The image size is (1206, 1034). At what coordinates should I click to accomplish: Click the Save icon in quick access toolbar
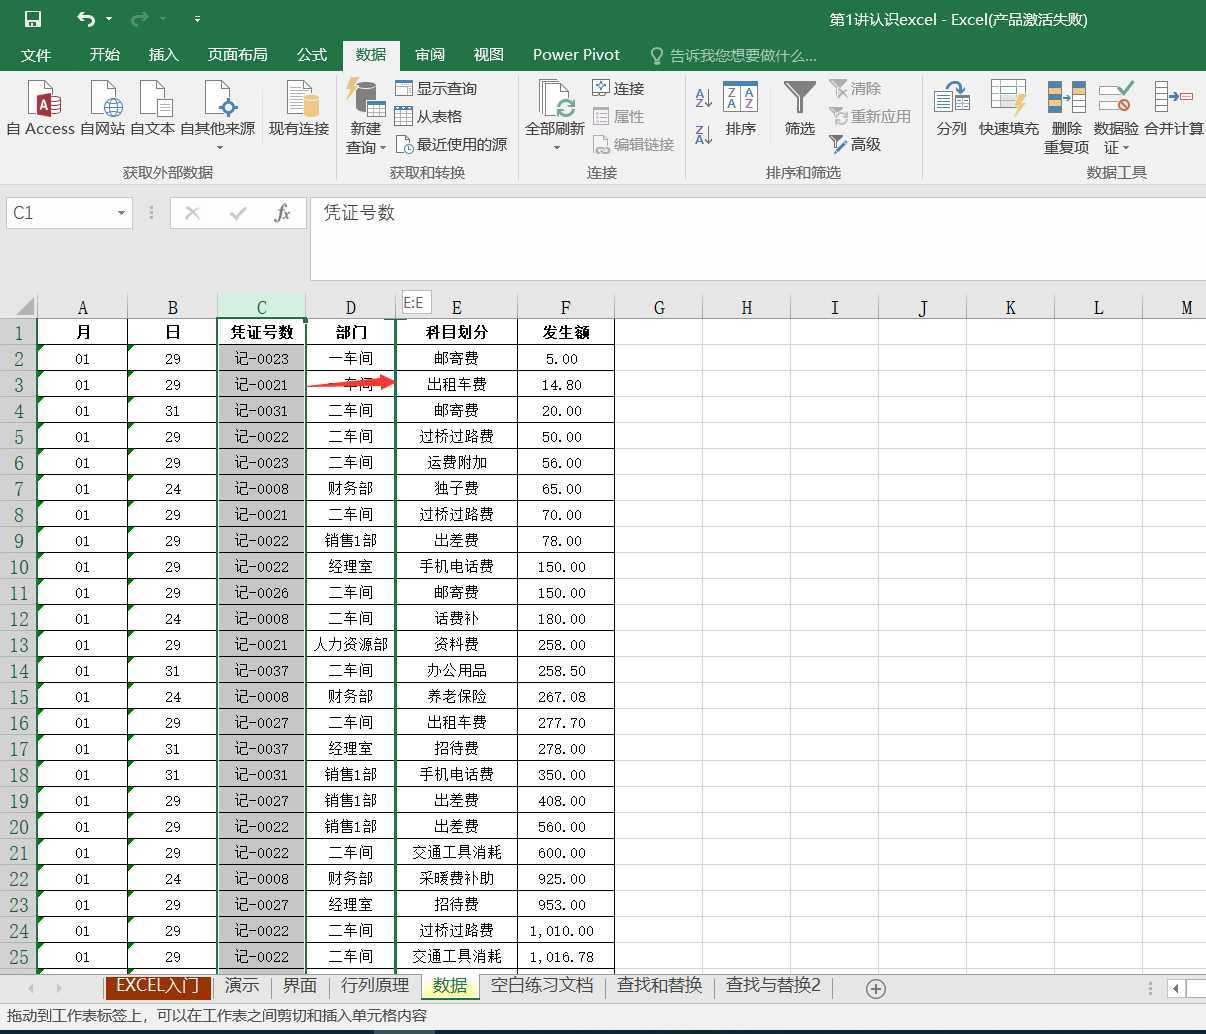(32, 19)
